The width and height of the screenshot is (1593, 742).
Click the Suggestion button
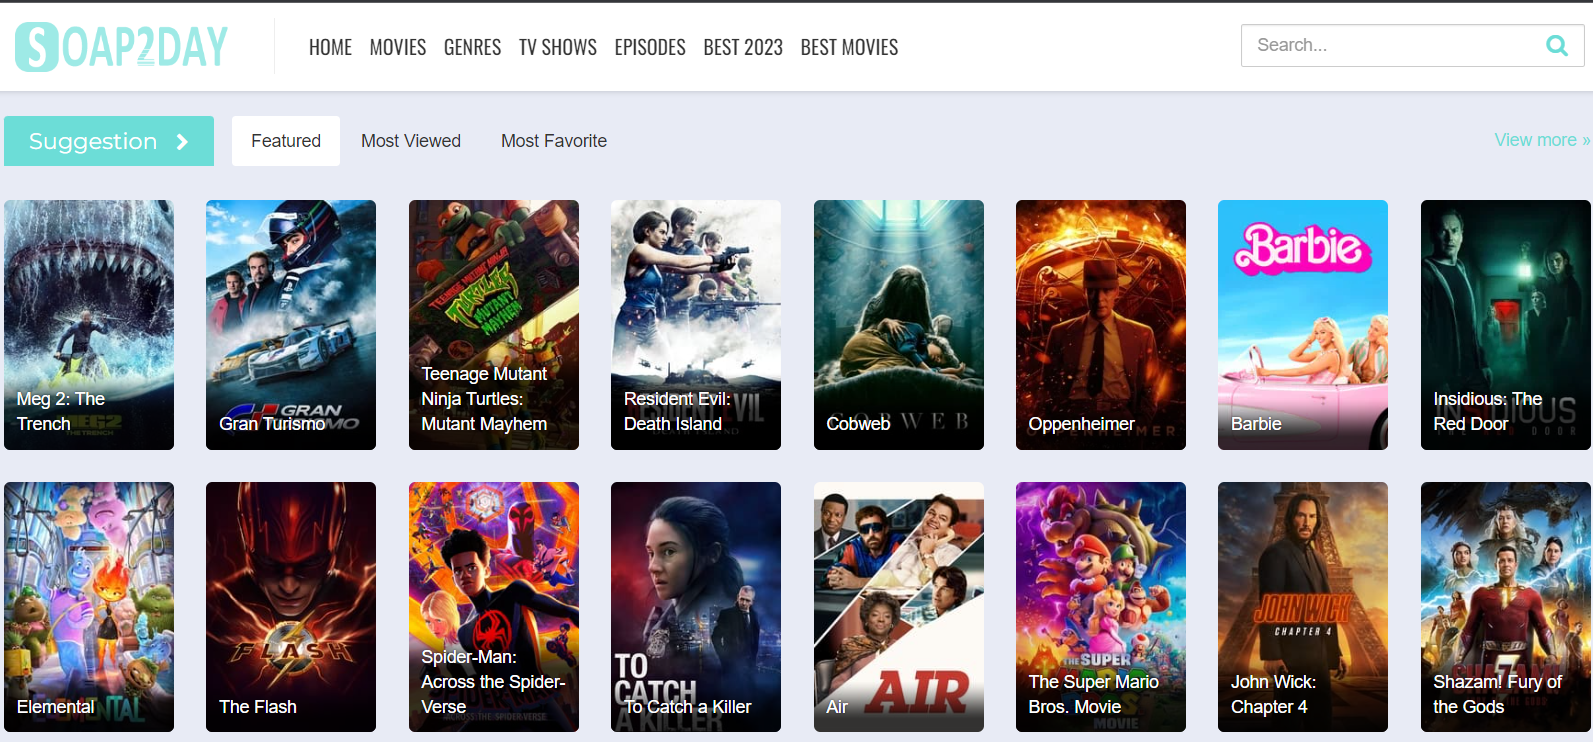coord(109,141)
